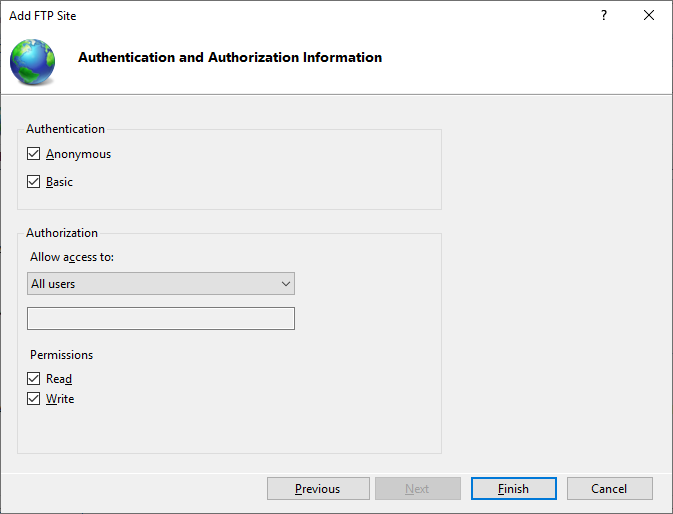Click the greyed-out Next button
Viewport: 673px width, 514px height.
coord(417,489)
